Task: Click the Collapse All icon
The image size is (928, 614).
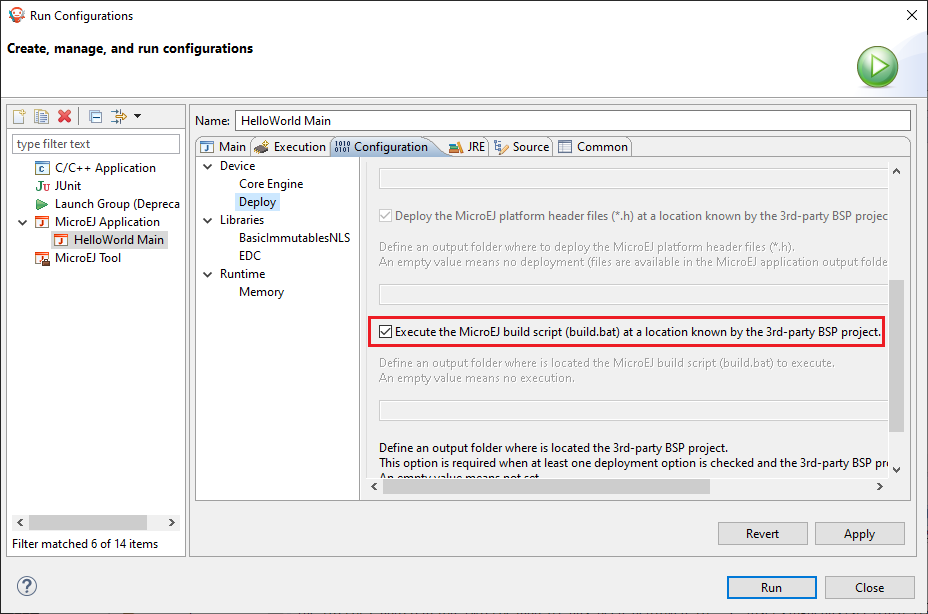Action: [x=95, y=117]
